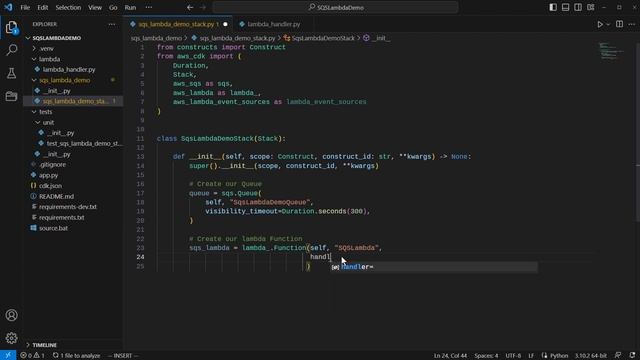Open the remote window status icon
The width and height of the screenshot is (640, 360).
[8, 356]
